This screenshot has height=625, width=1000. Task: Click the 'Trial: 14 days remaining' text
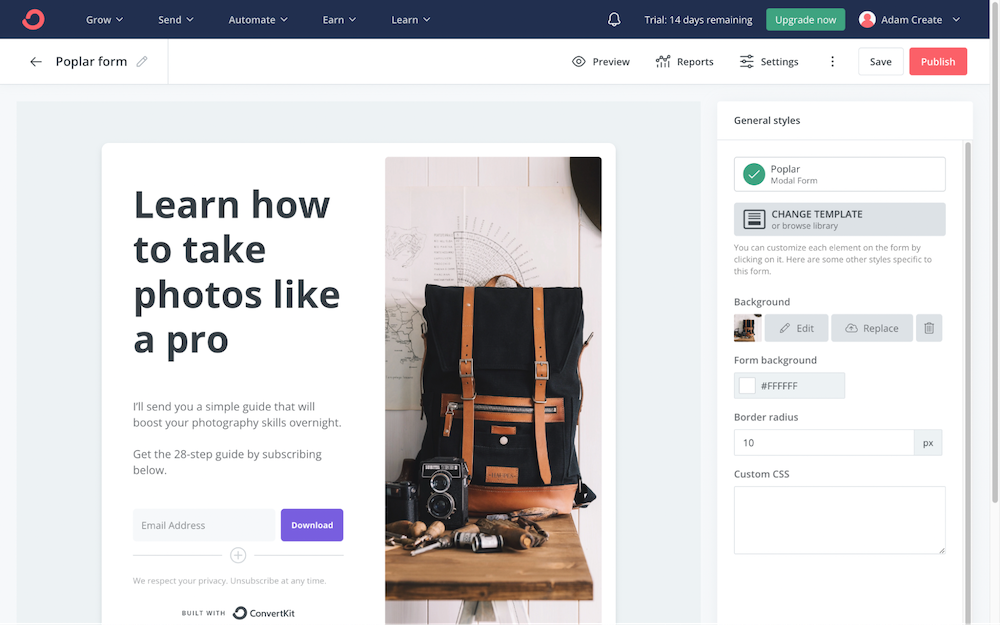[x=698, y=20]
